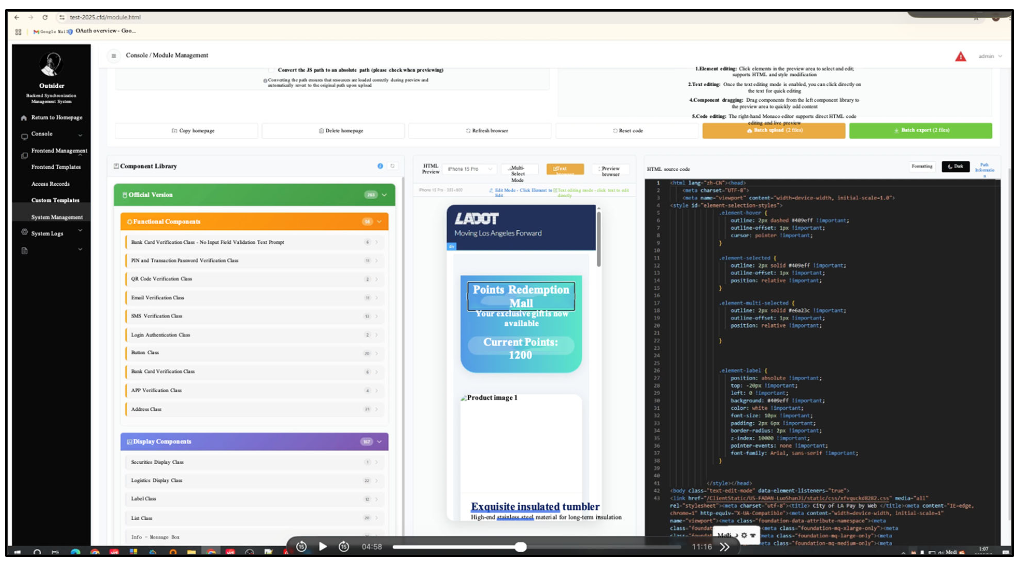Image resolution: width=1024 pixels, height=565 pixels.
Task: Click the Delete homepage button
Action: (333, 131)
